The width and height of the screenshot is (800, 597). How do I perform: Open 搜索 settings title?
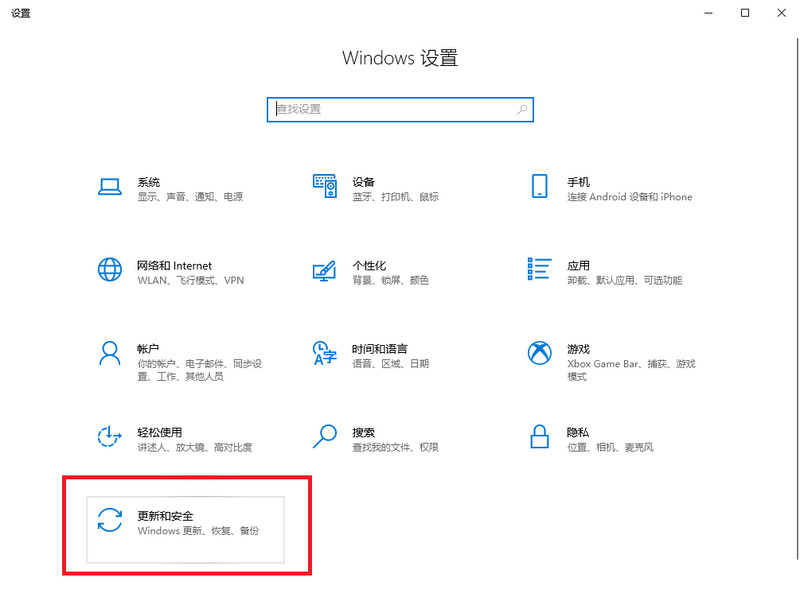363,433
